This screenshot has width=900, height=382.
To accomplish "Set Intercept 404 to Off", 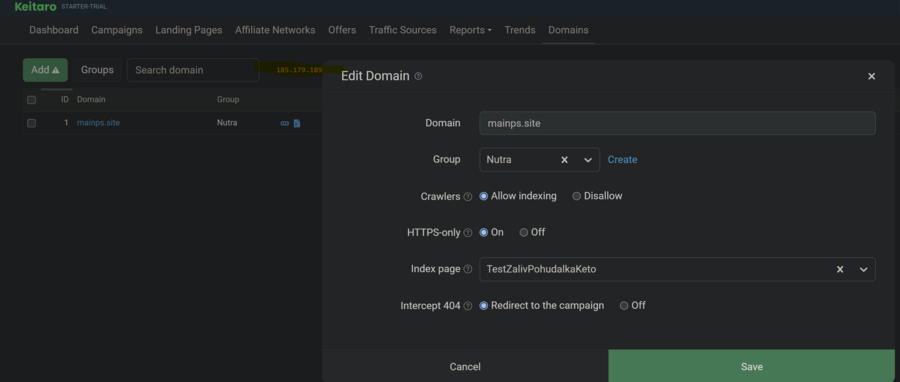I will (x=624, y=306).
